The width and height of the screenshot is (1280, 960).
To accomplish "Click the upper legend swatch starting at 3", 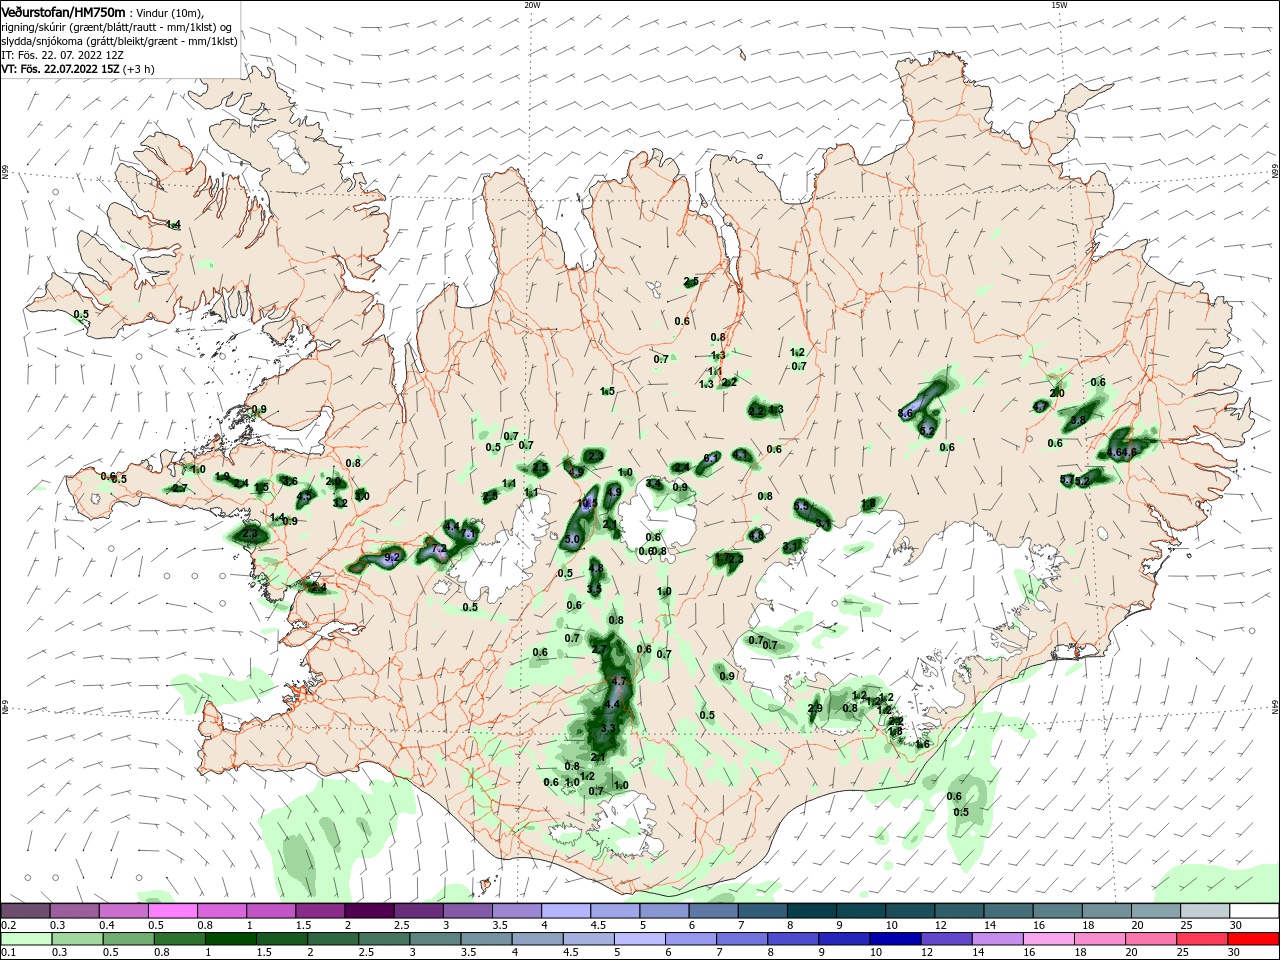I will click(467, 910).
